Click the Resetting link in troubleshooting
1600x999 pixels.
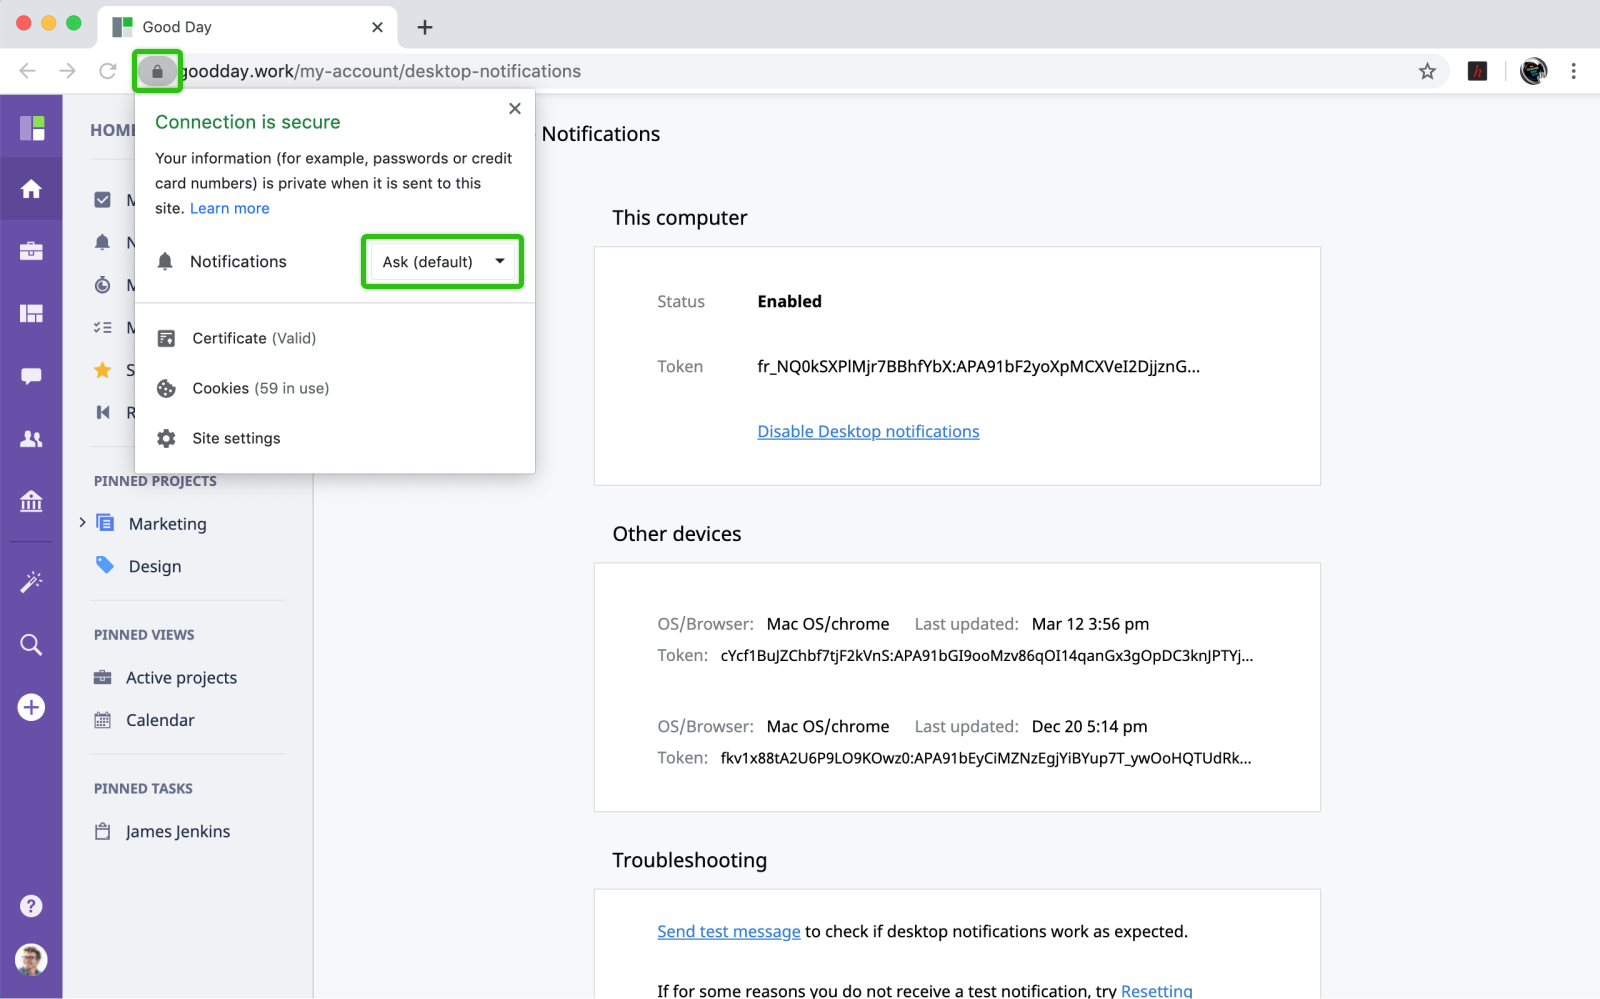pos(1157,990)
